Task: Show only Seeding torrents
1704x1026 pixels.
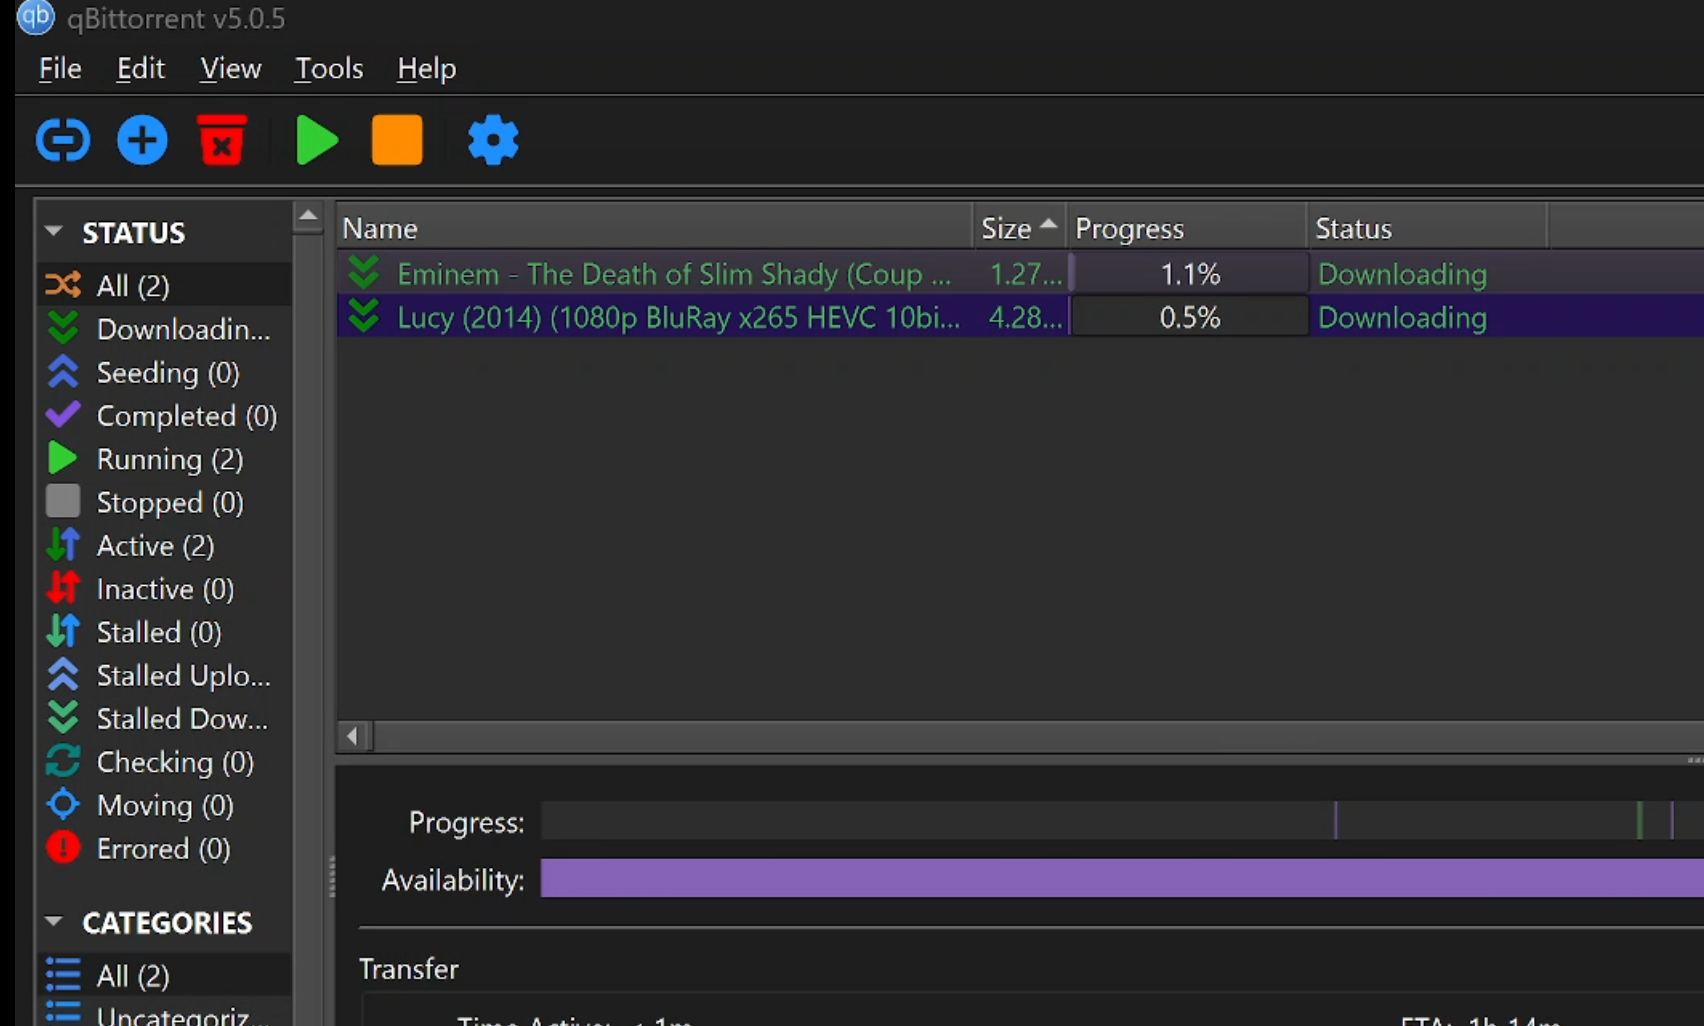Action: tap(167, 373)
